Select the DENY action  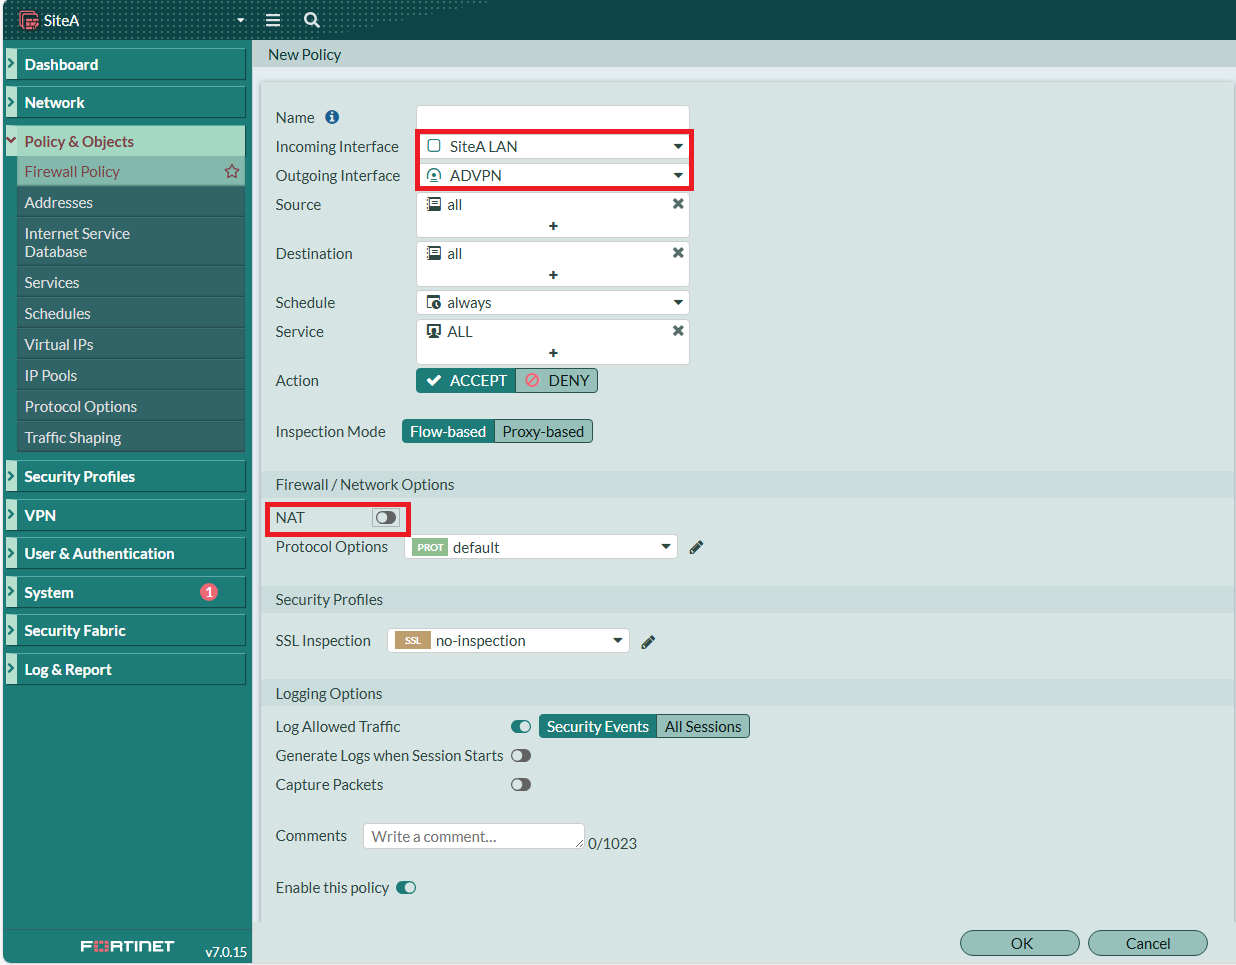tap(557, 381)
